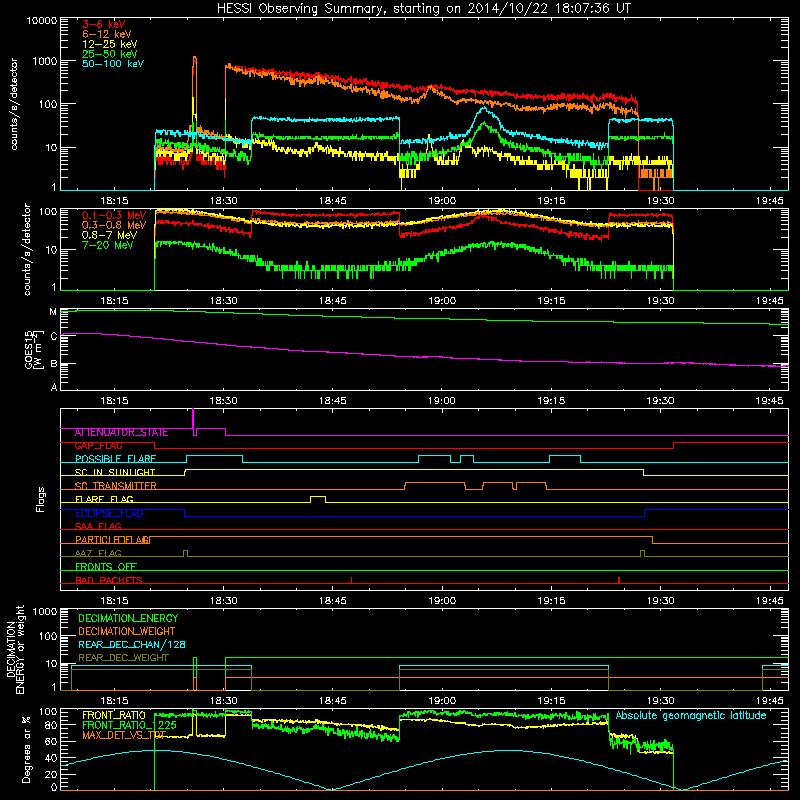Click the MAX_DET_VS_TOT legend label

[x=124, y=735]
